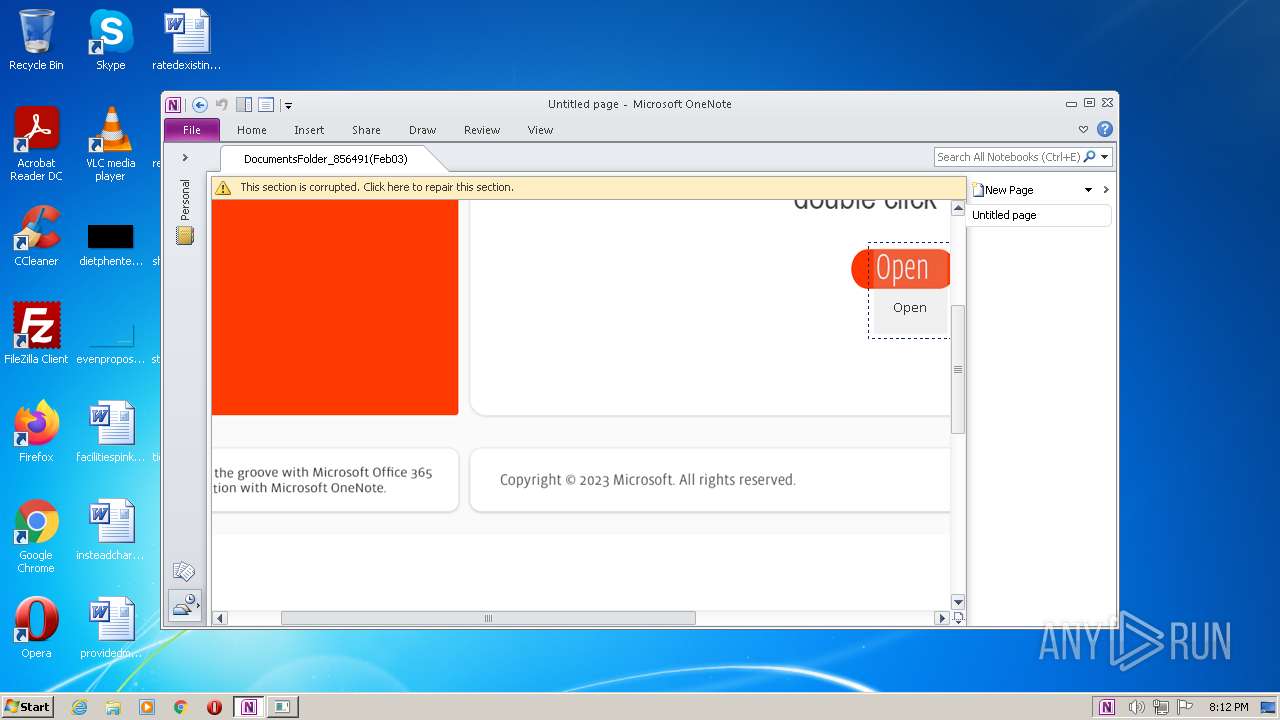This screenshot has height=720, width=1280.
Task: Click the OneNote taskbar button
Action: click(x=249, y=707)
